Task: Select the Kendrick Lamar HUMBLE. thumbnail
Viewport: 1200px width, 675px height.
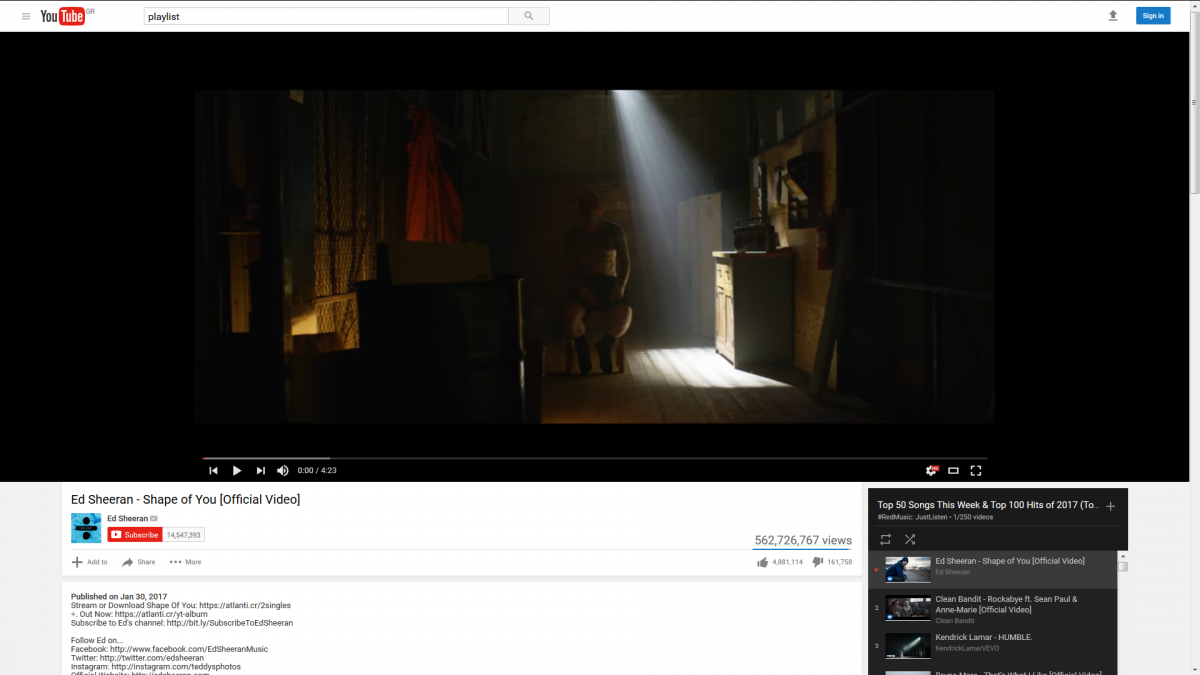Action: (x=908, y=646)
